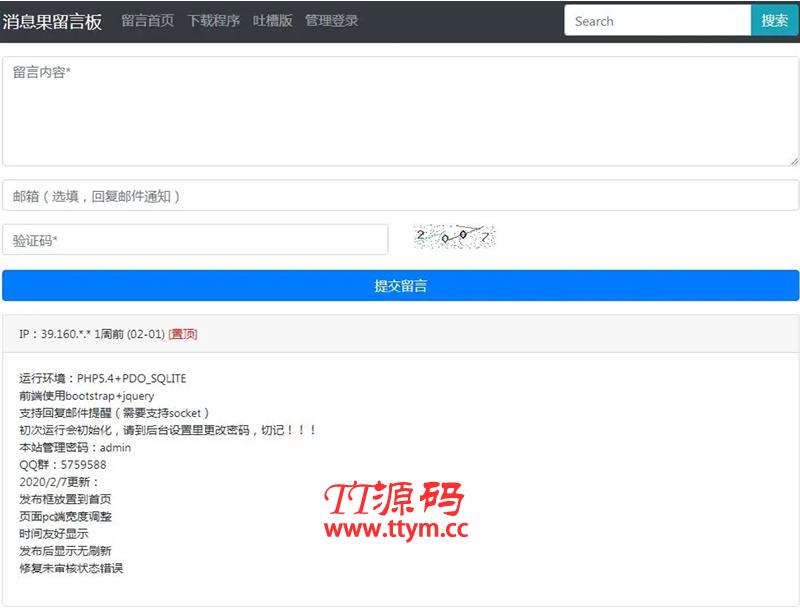Open the 消息果留言板 site title
800x610 pixels.
52,21
